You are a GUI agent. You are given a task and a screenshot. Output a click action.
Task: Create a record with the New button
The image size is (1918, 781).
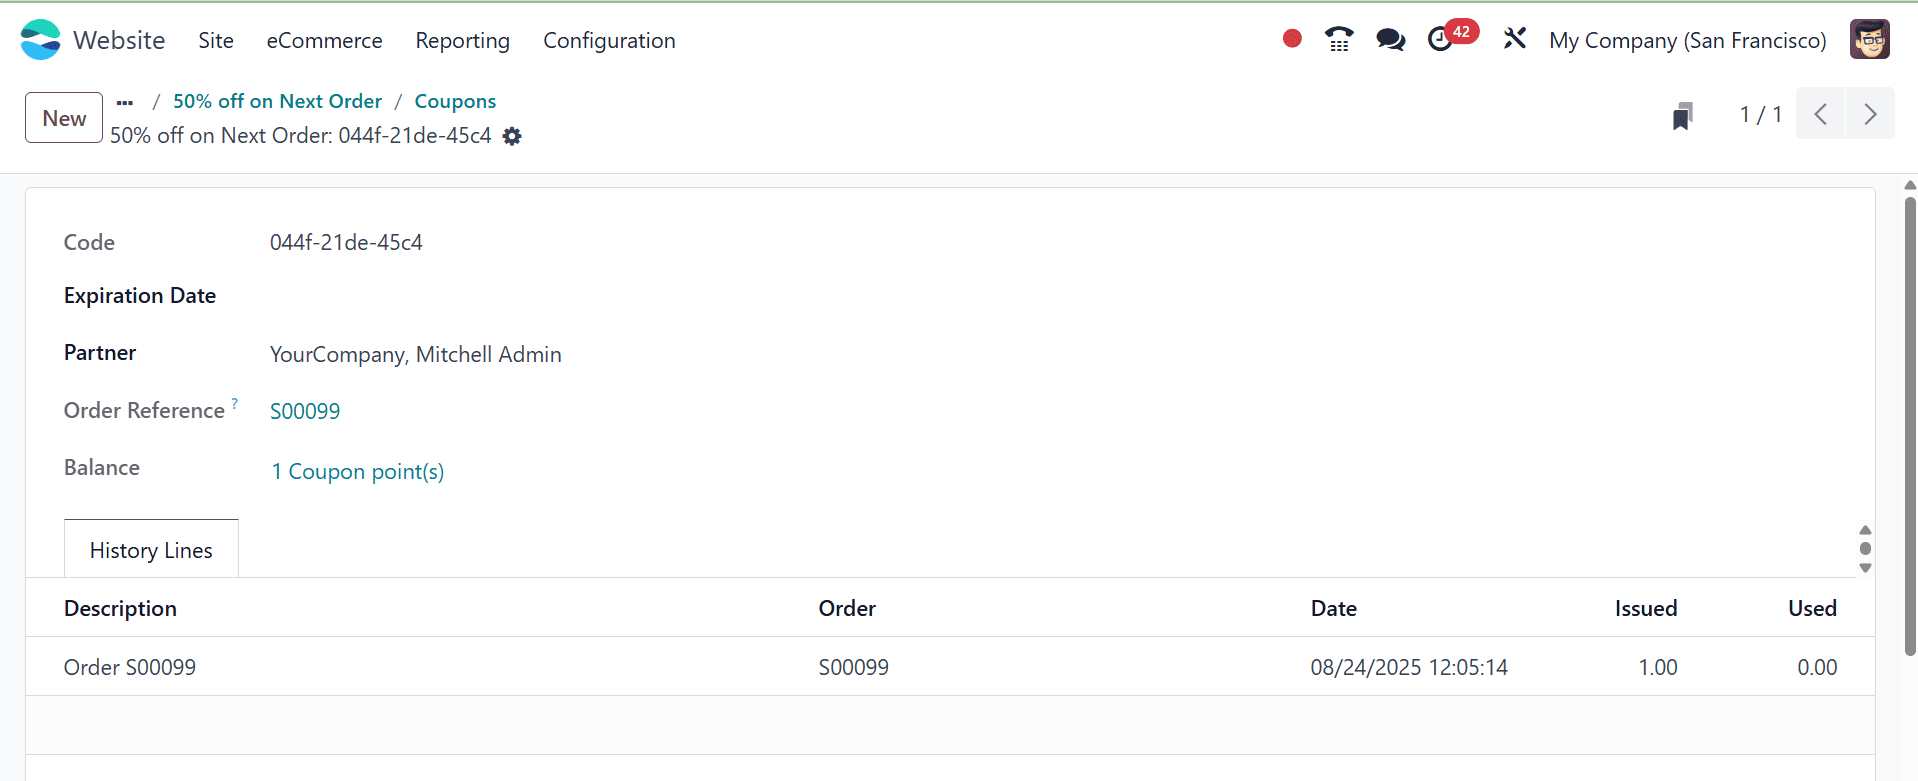click(x=63, y=117)
